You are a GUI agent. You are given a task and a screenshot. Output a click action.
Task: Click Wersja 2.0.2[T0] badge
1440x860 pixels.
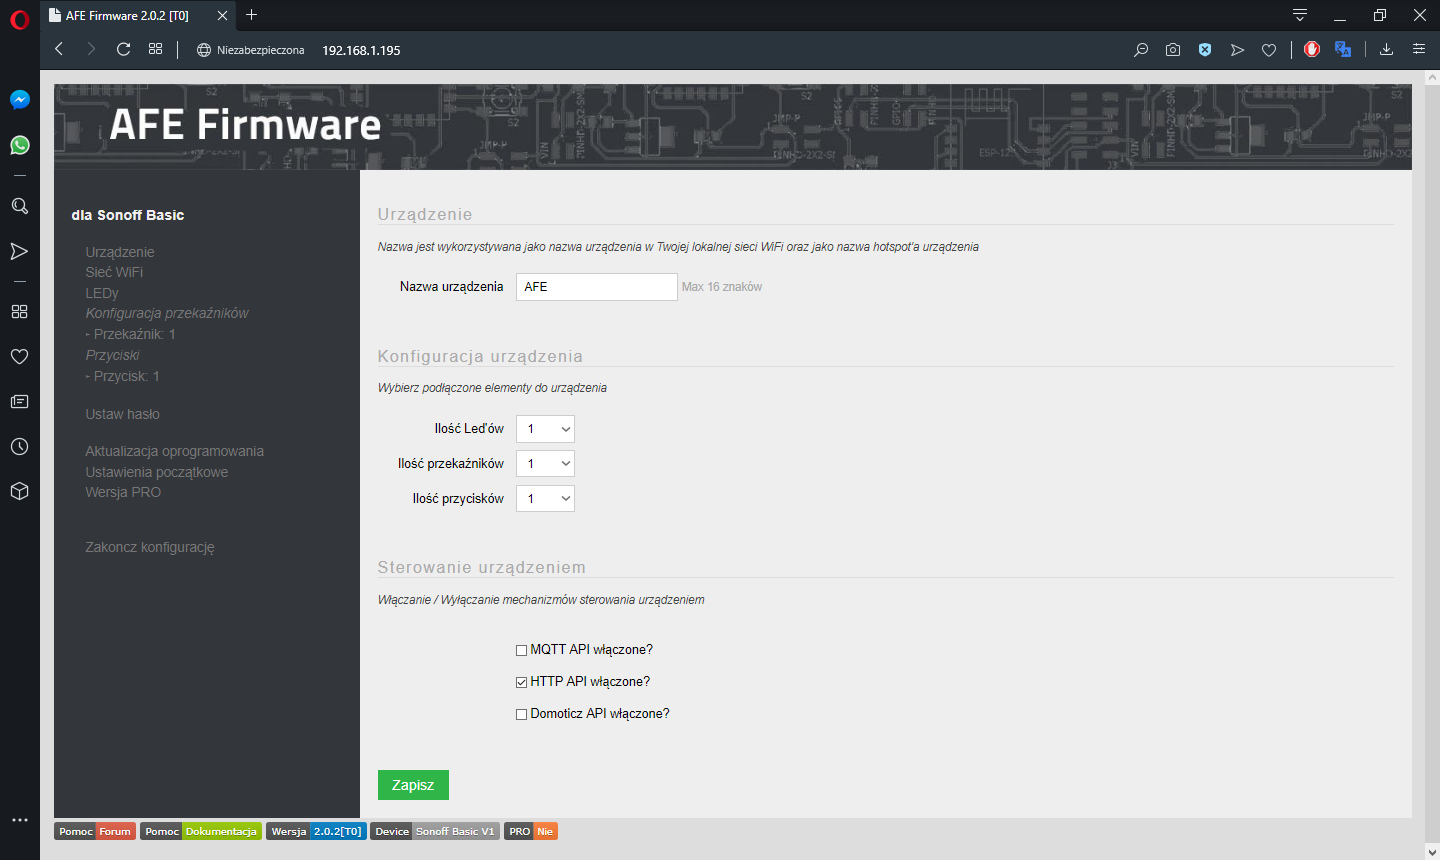pyautogui.click(x=316, y=831)
